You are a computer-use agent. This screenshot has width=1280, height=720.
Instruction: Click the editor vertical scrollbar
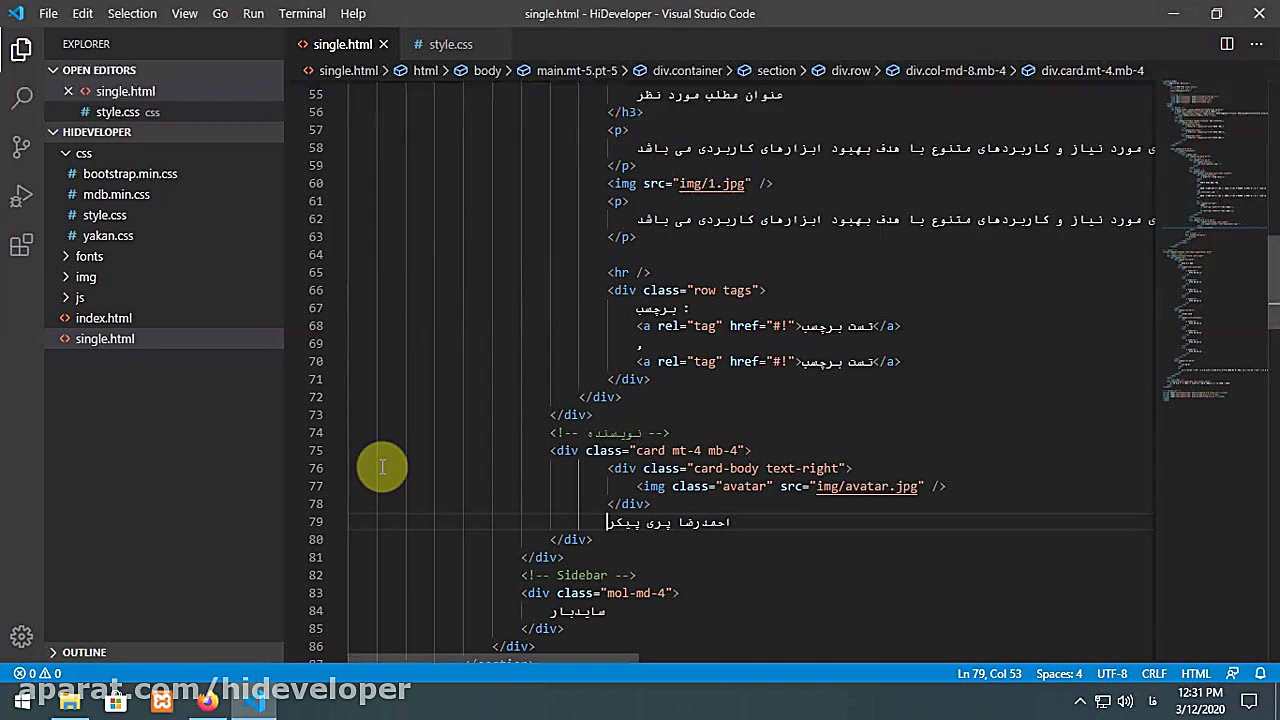(1274, 280)
